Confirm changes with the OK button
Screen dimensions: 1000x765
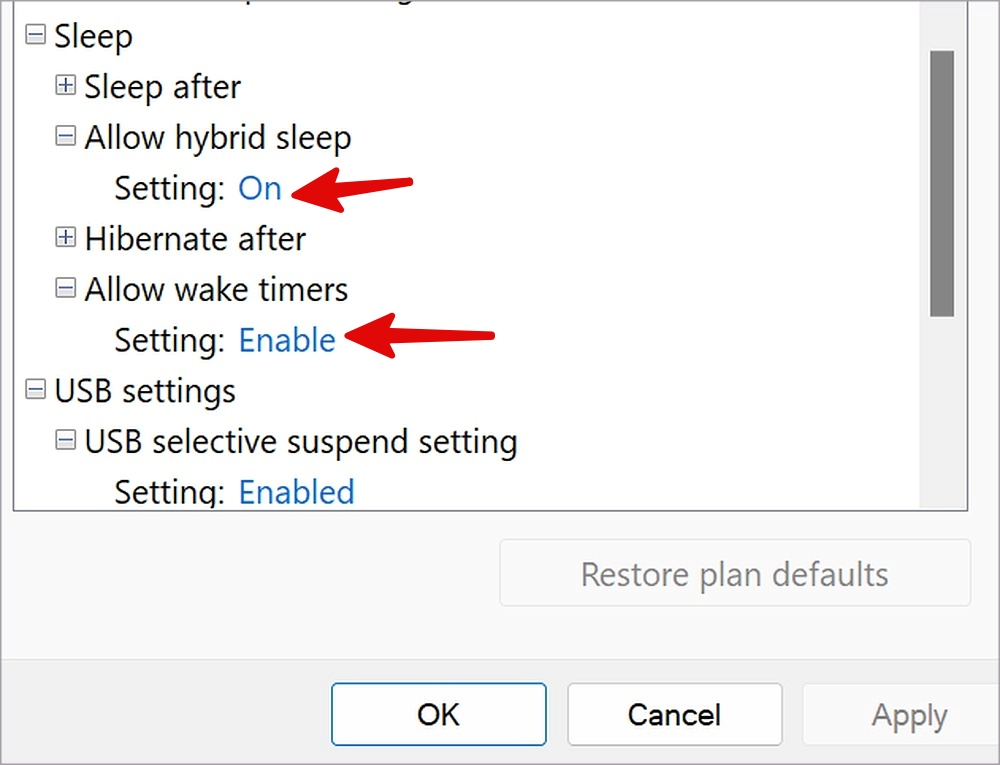coord(439,714)
